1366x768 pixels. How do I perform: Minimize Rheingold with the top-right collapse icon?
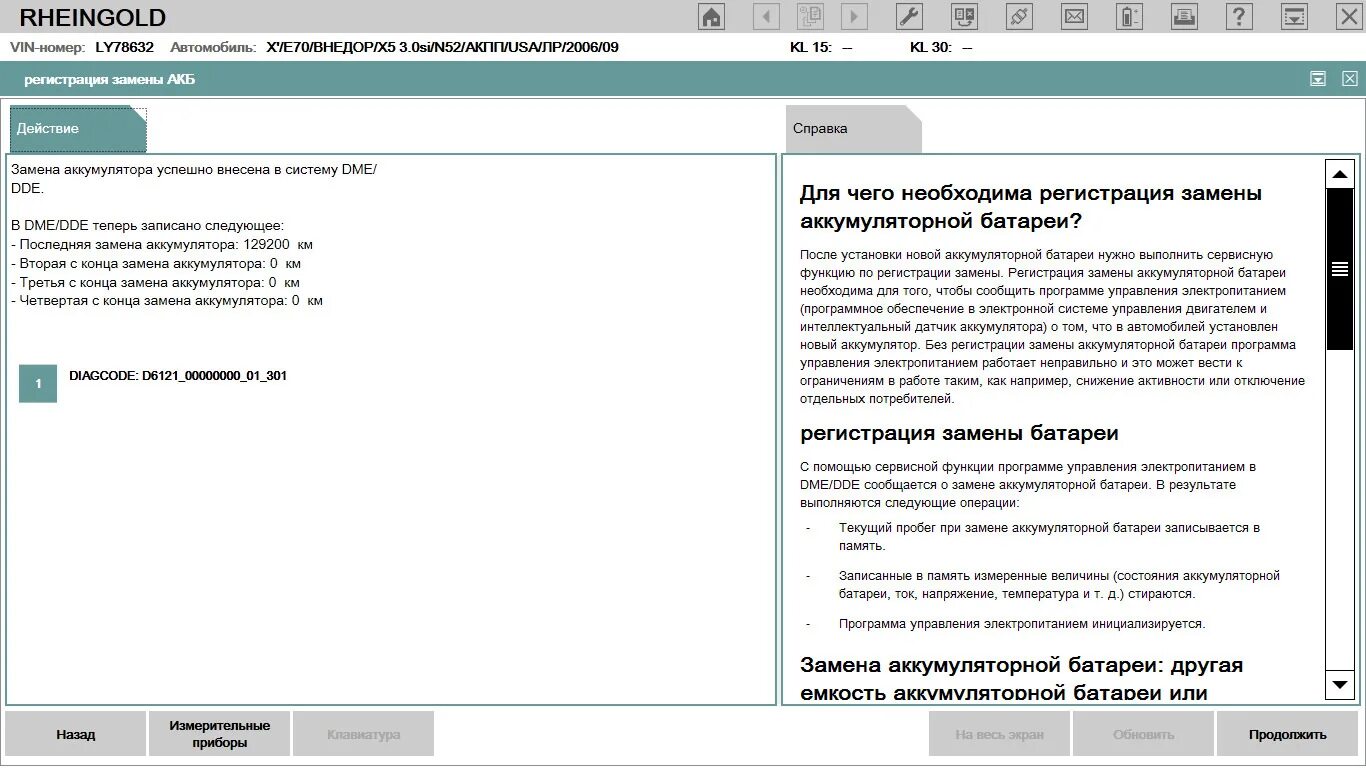tap(1294, 17)
